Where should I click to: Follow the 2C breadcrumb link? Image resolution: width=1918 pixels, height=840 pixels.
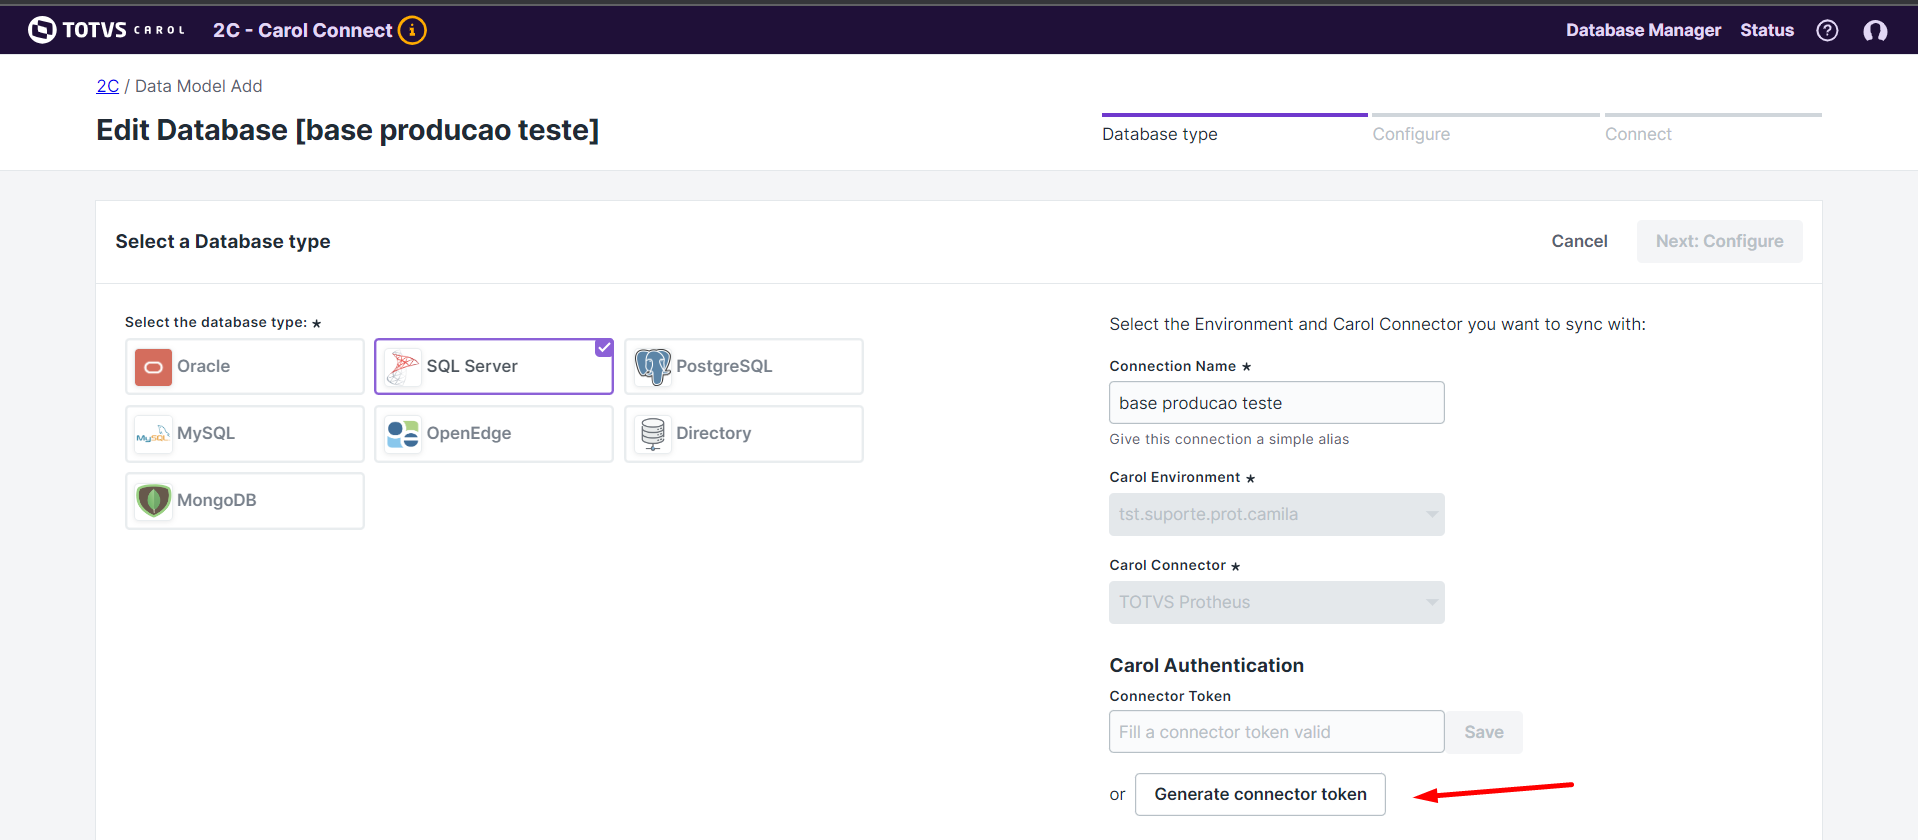tap(107, 86)
